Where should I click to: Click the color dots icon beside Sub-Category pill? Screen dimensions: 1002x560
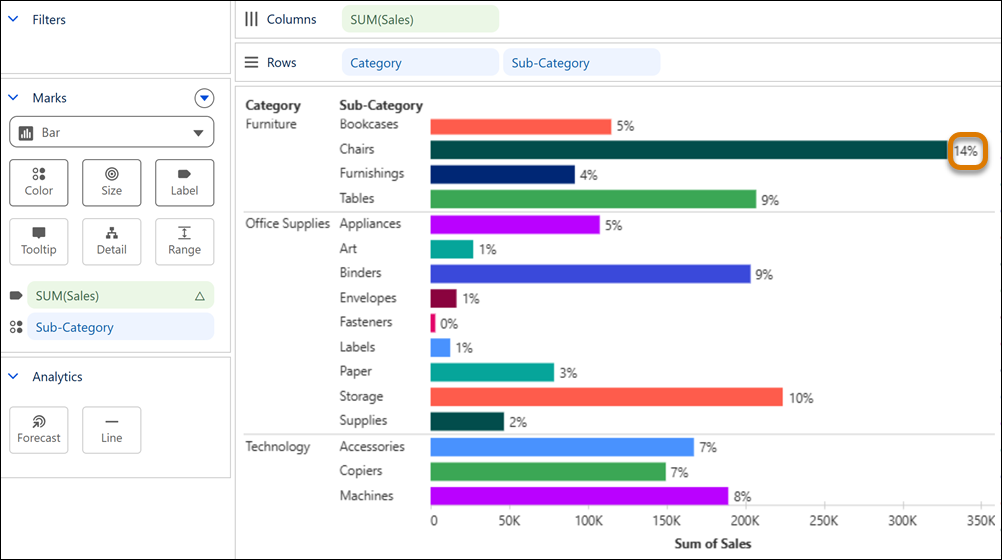(16, 327)
